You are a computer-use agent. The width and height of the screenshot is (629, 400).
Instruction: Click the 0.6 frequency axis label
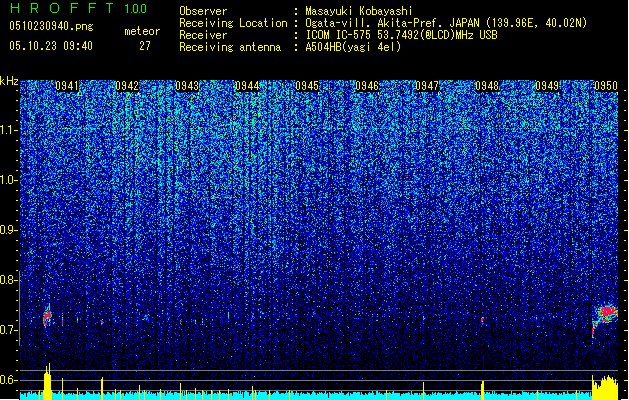coord(8,380)
